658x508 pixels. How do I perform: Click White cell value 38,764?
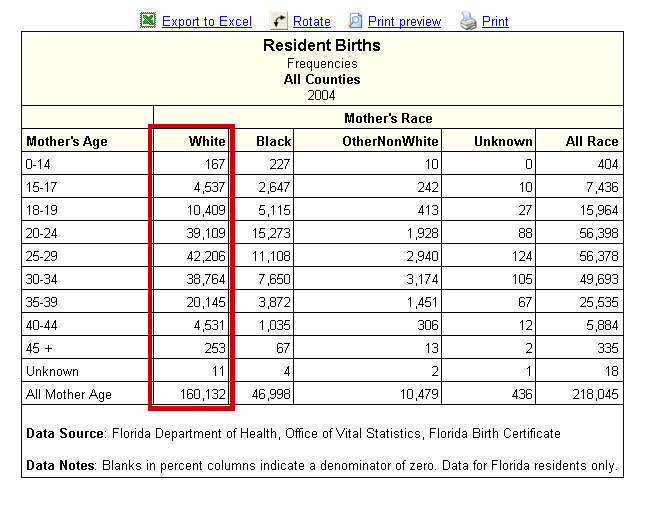[206, 279]
